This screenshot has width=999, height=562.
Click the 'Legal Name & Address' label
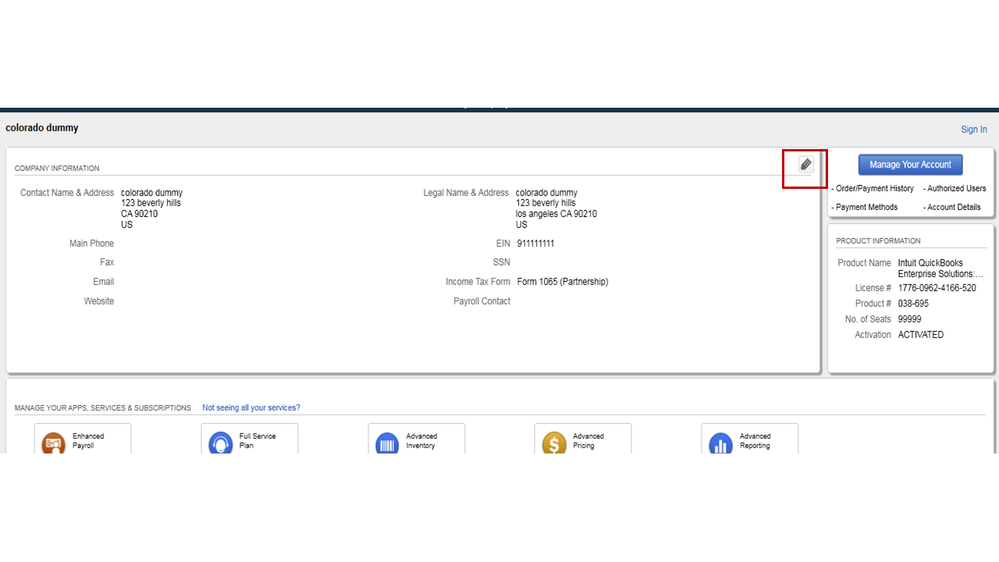[x=466, y=192]
